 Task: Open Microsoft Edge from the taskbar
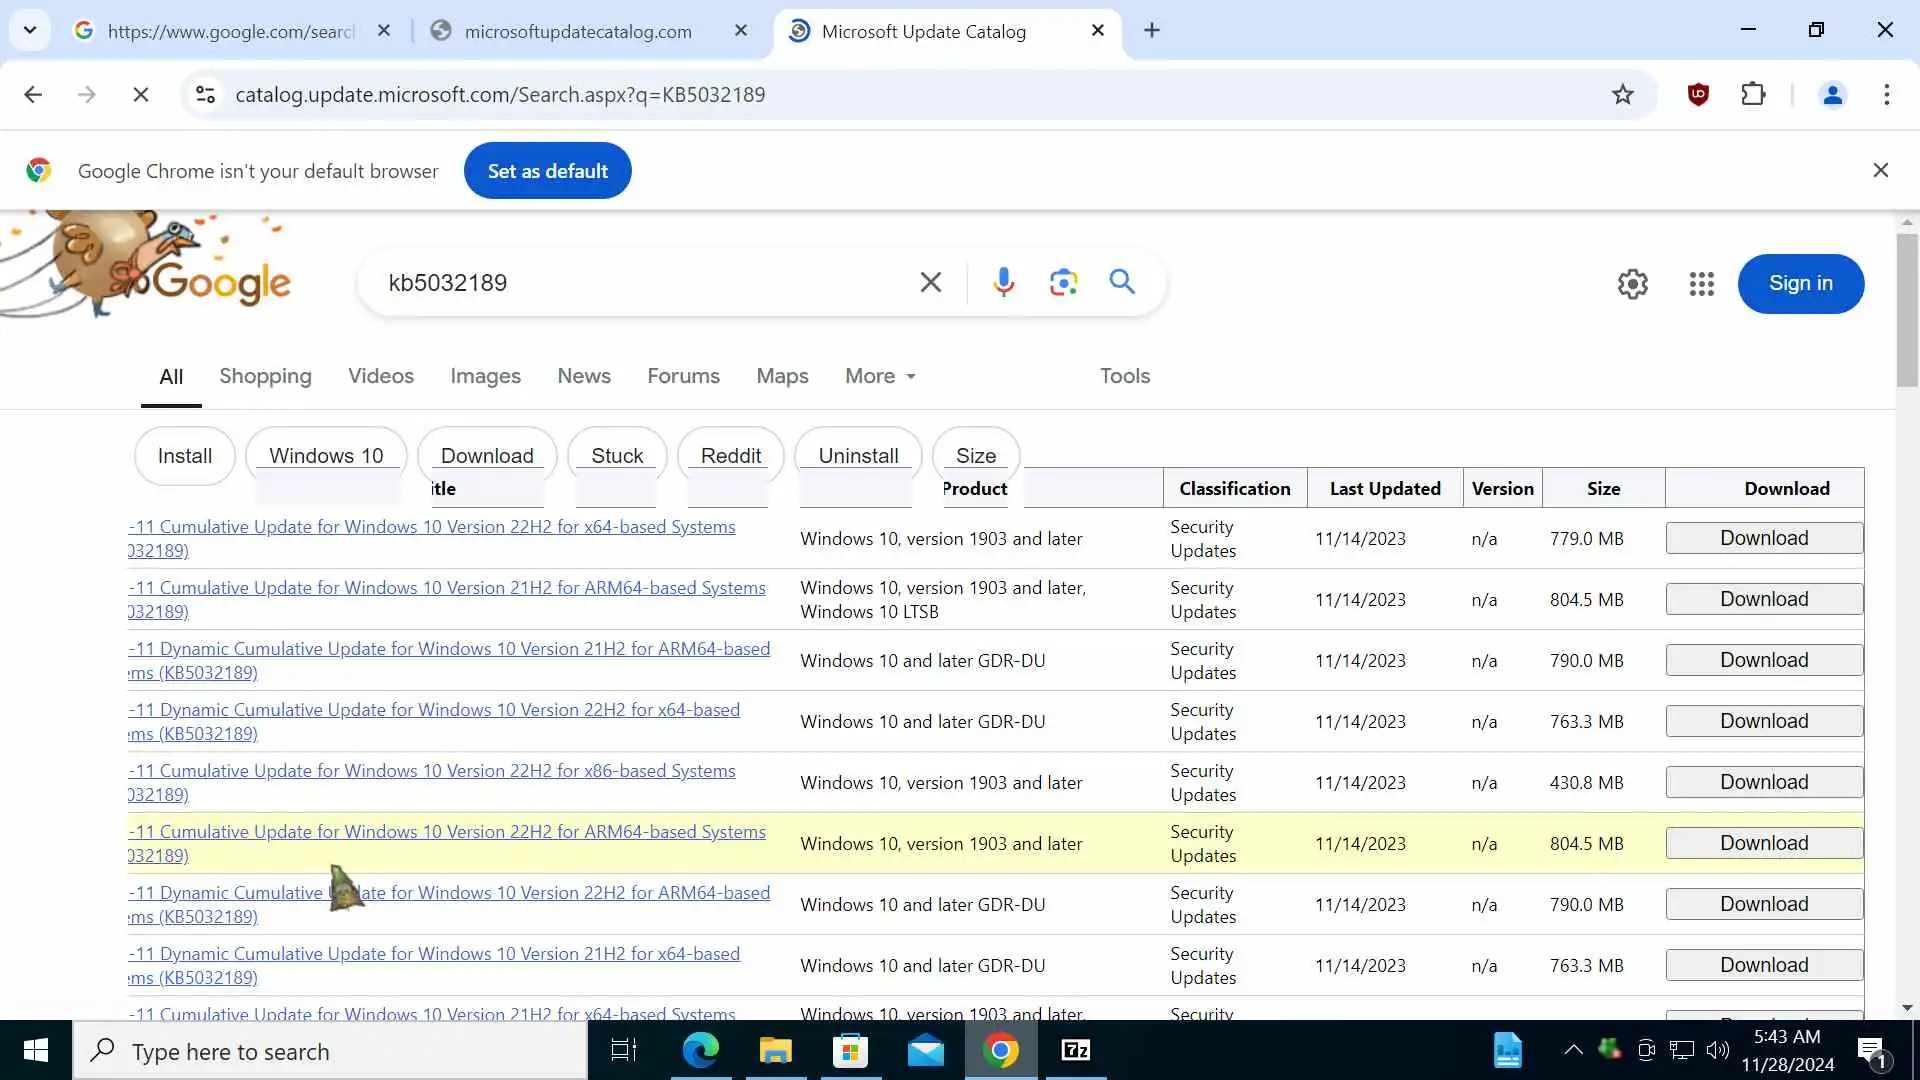(x=700, y=1050)
